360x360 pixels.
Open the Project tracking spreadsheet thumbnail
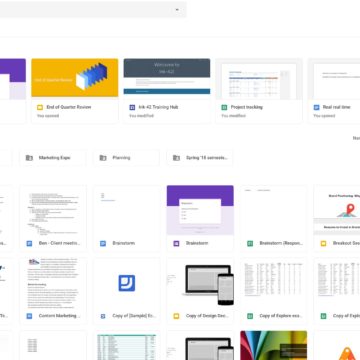(x=259, y=79)
